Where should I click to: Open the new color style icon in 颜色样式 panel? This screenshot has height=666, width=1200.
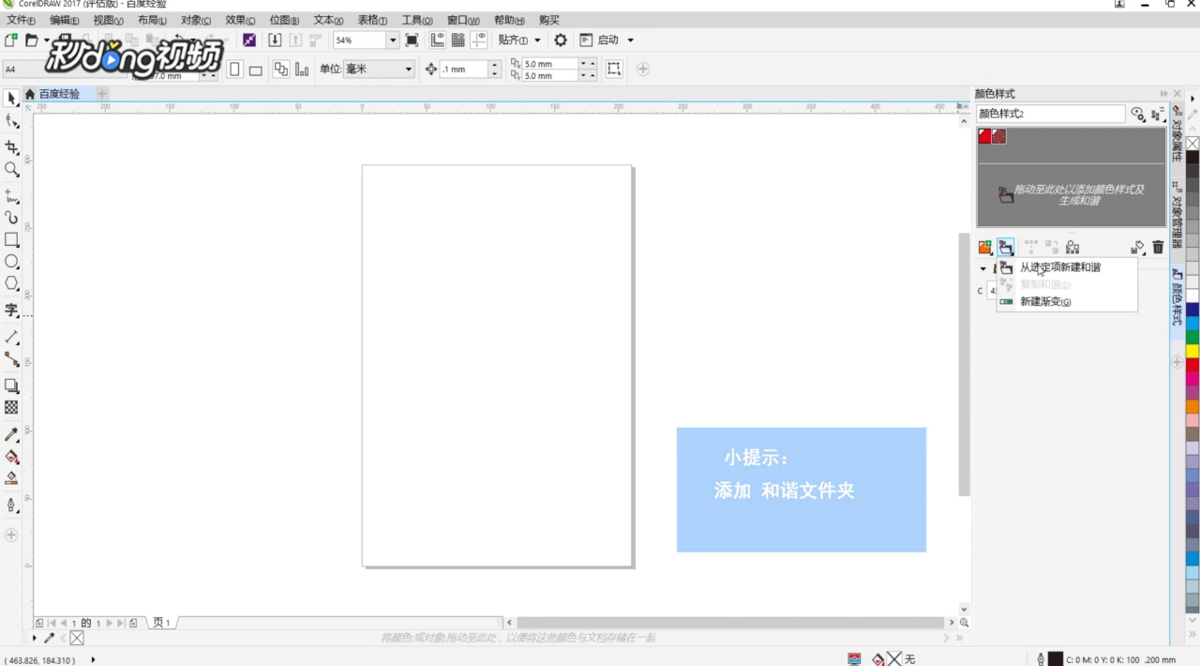pyautogui.click(x=983, y=246)
